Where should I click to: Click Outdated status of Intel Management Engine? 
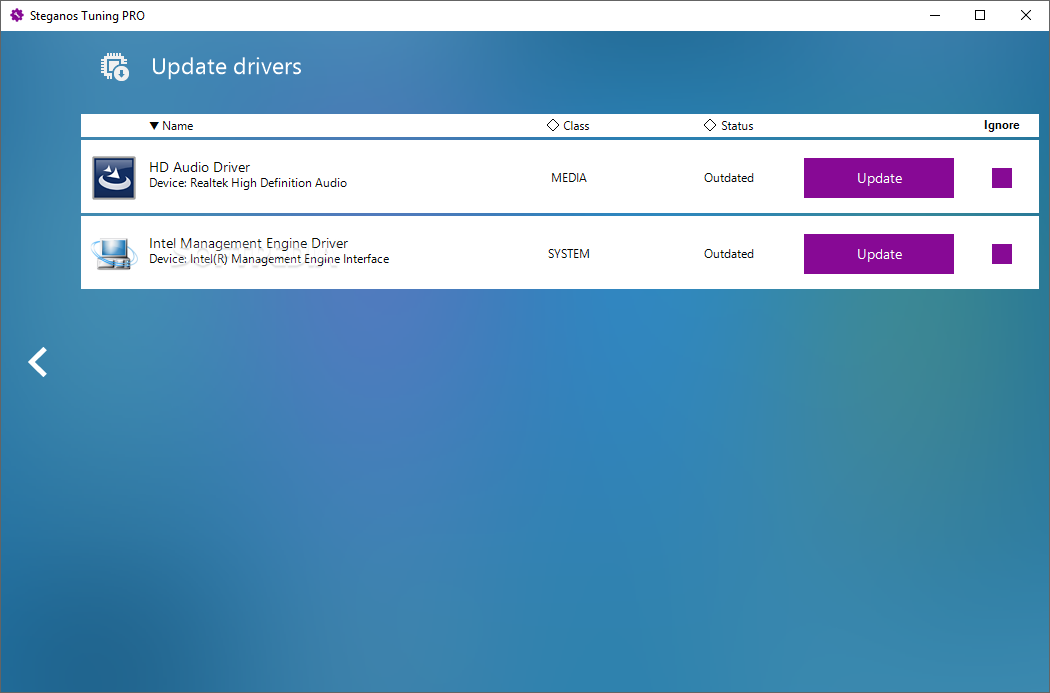pyautogui.click(x=729, y=254)
